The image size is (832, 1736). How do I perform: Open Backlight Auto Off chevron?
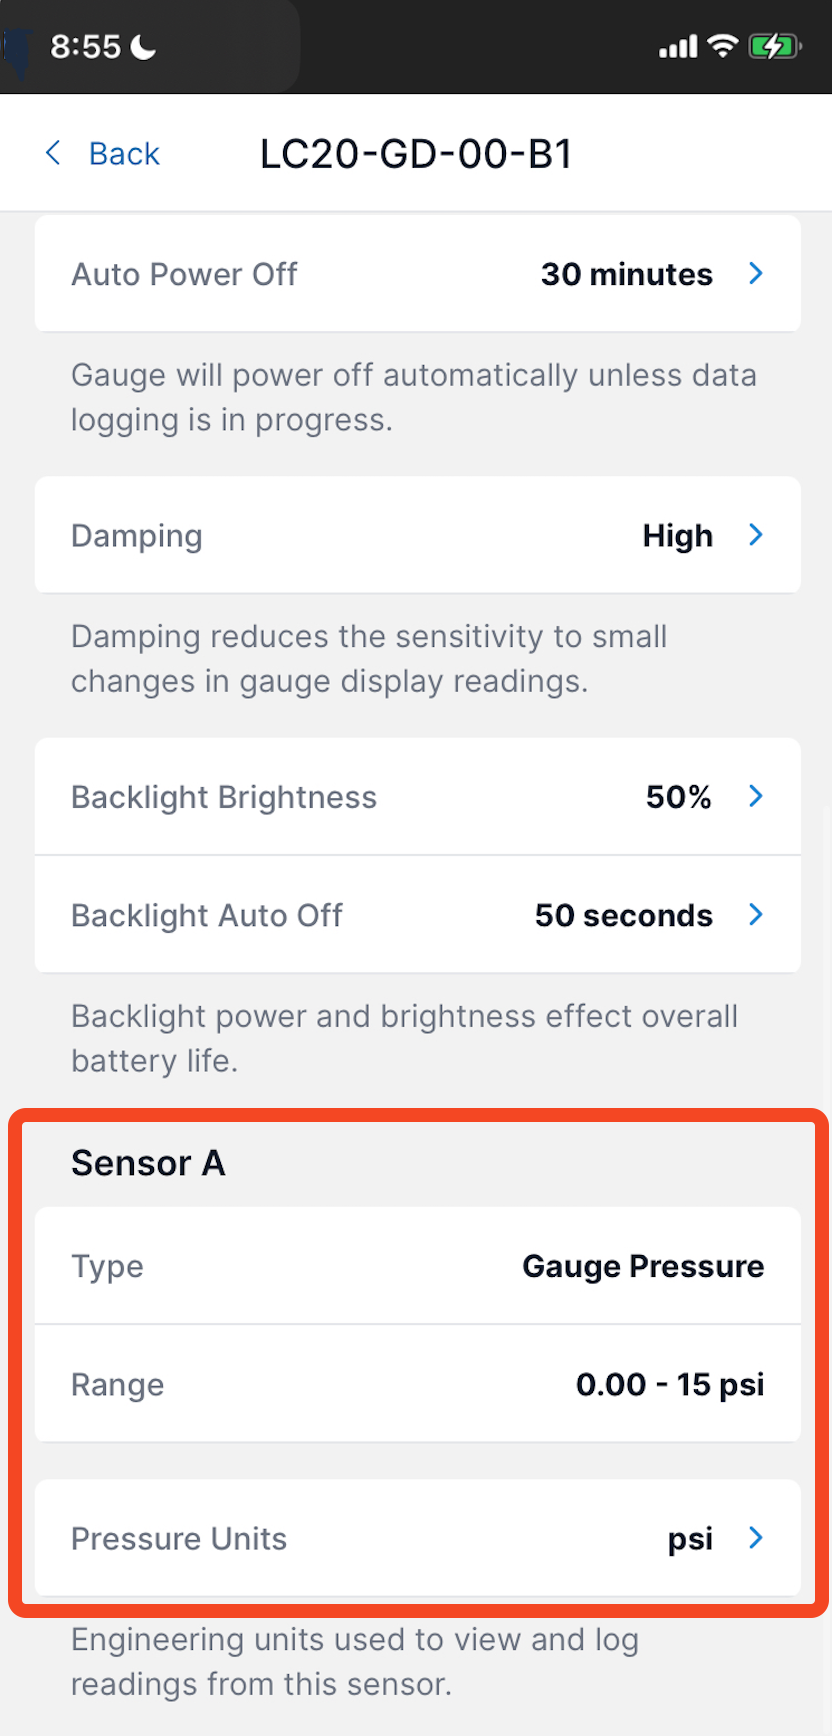tap(757, 914)
